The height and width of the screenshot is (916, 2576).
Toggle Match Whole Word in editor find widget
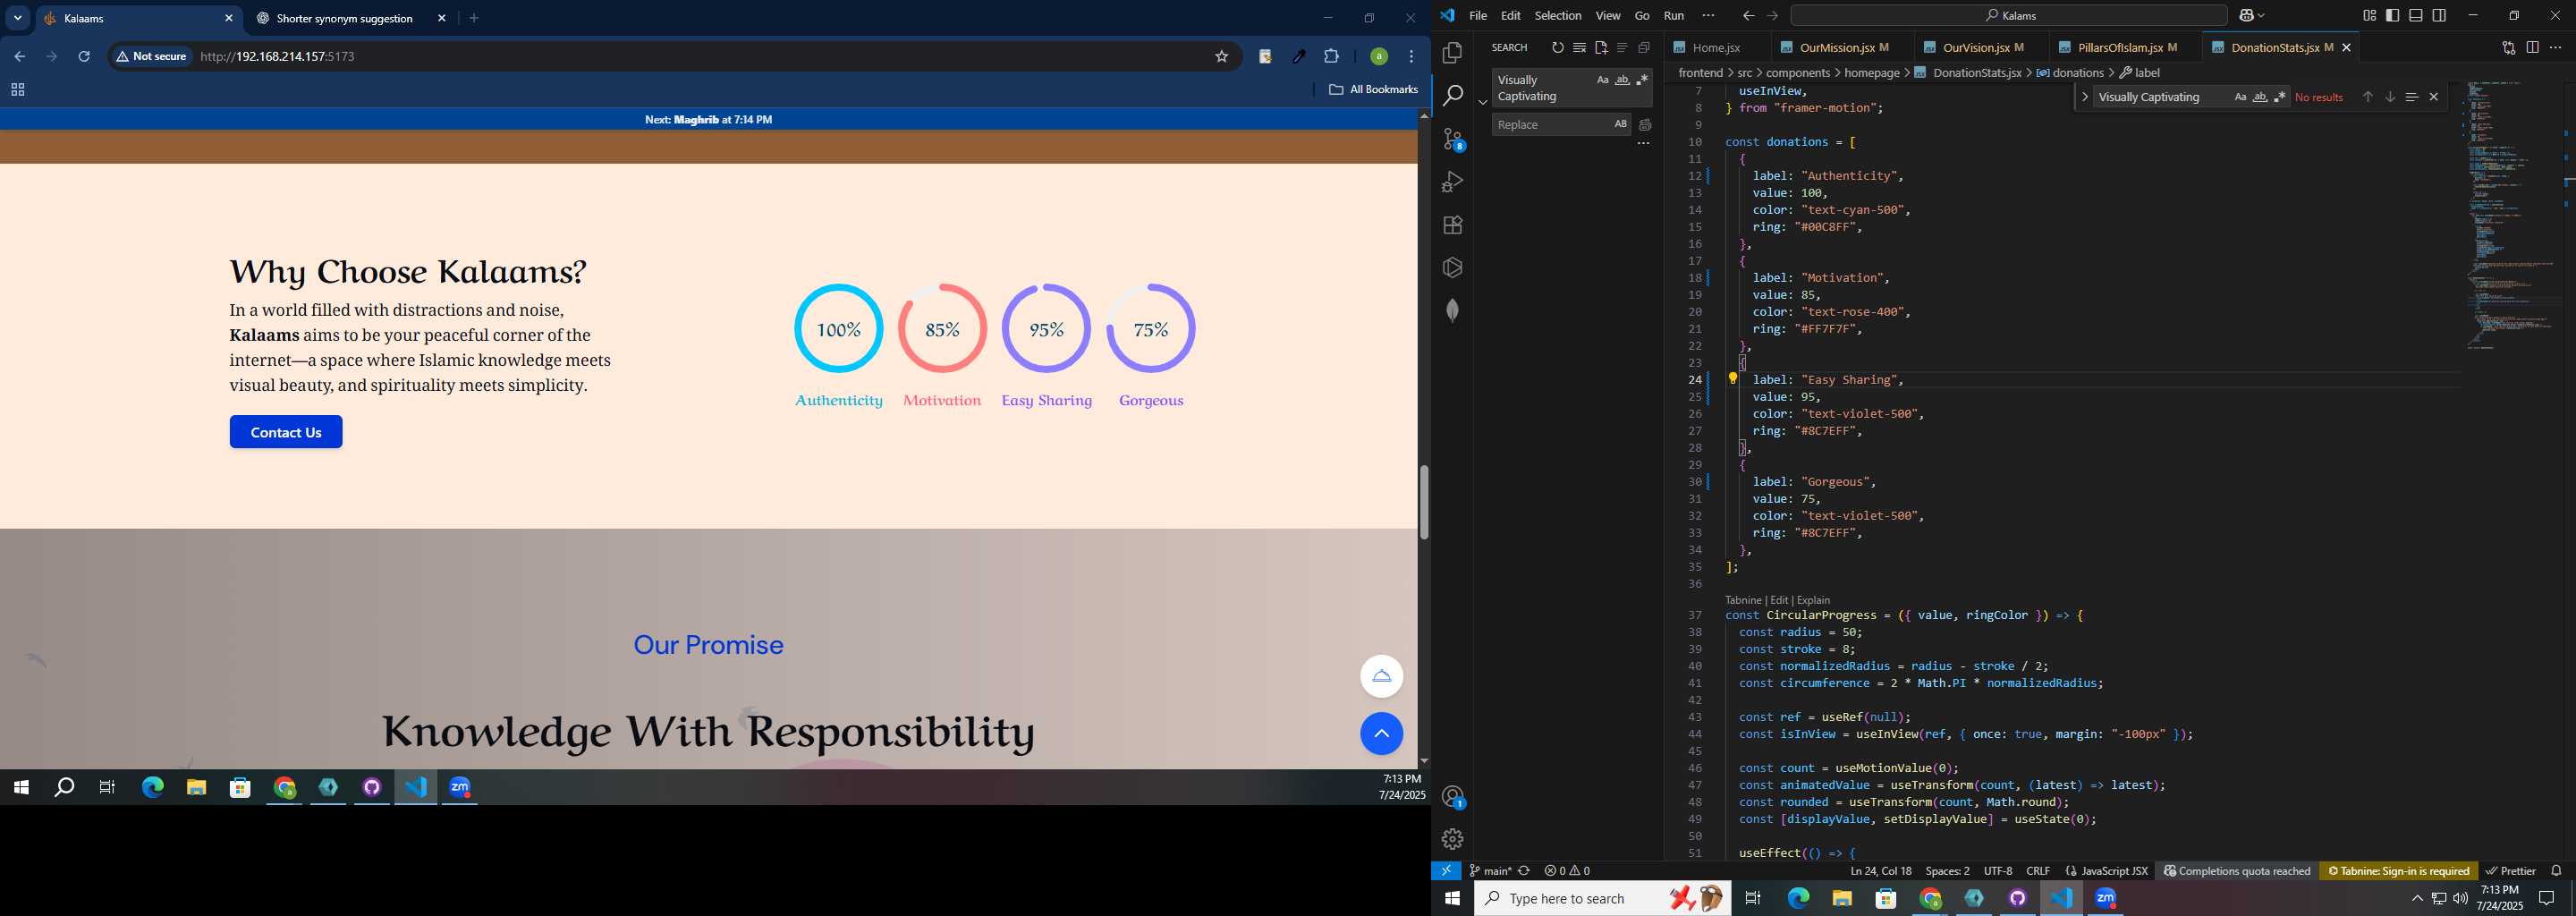click(2260, 97)
